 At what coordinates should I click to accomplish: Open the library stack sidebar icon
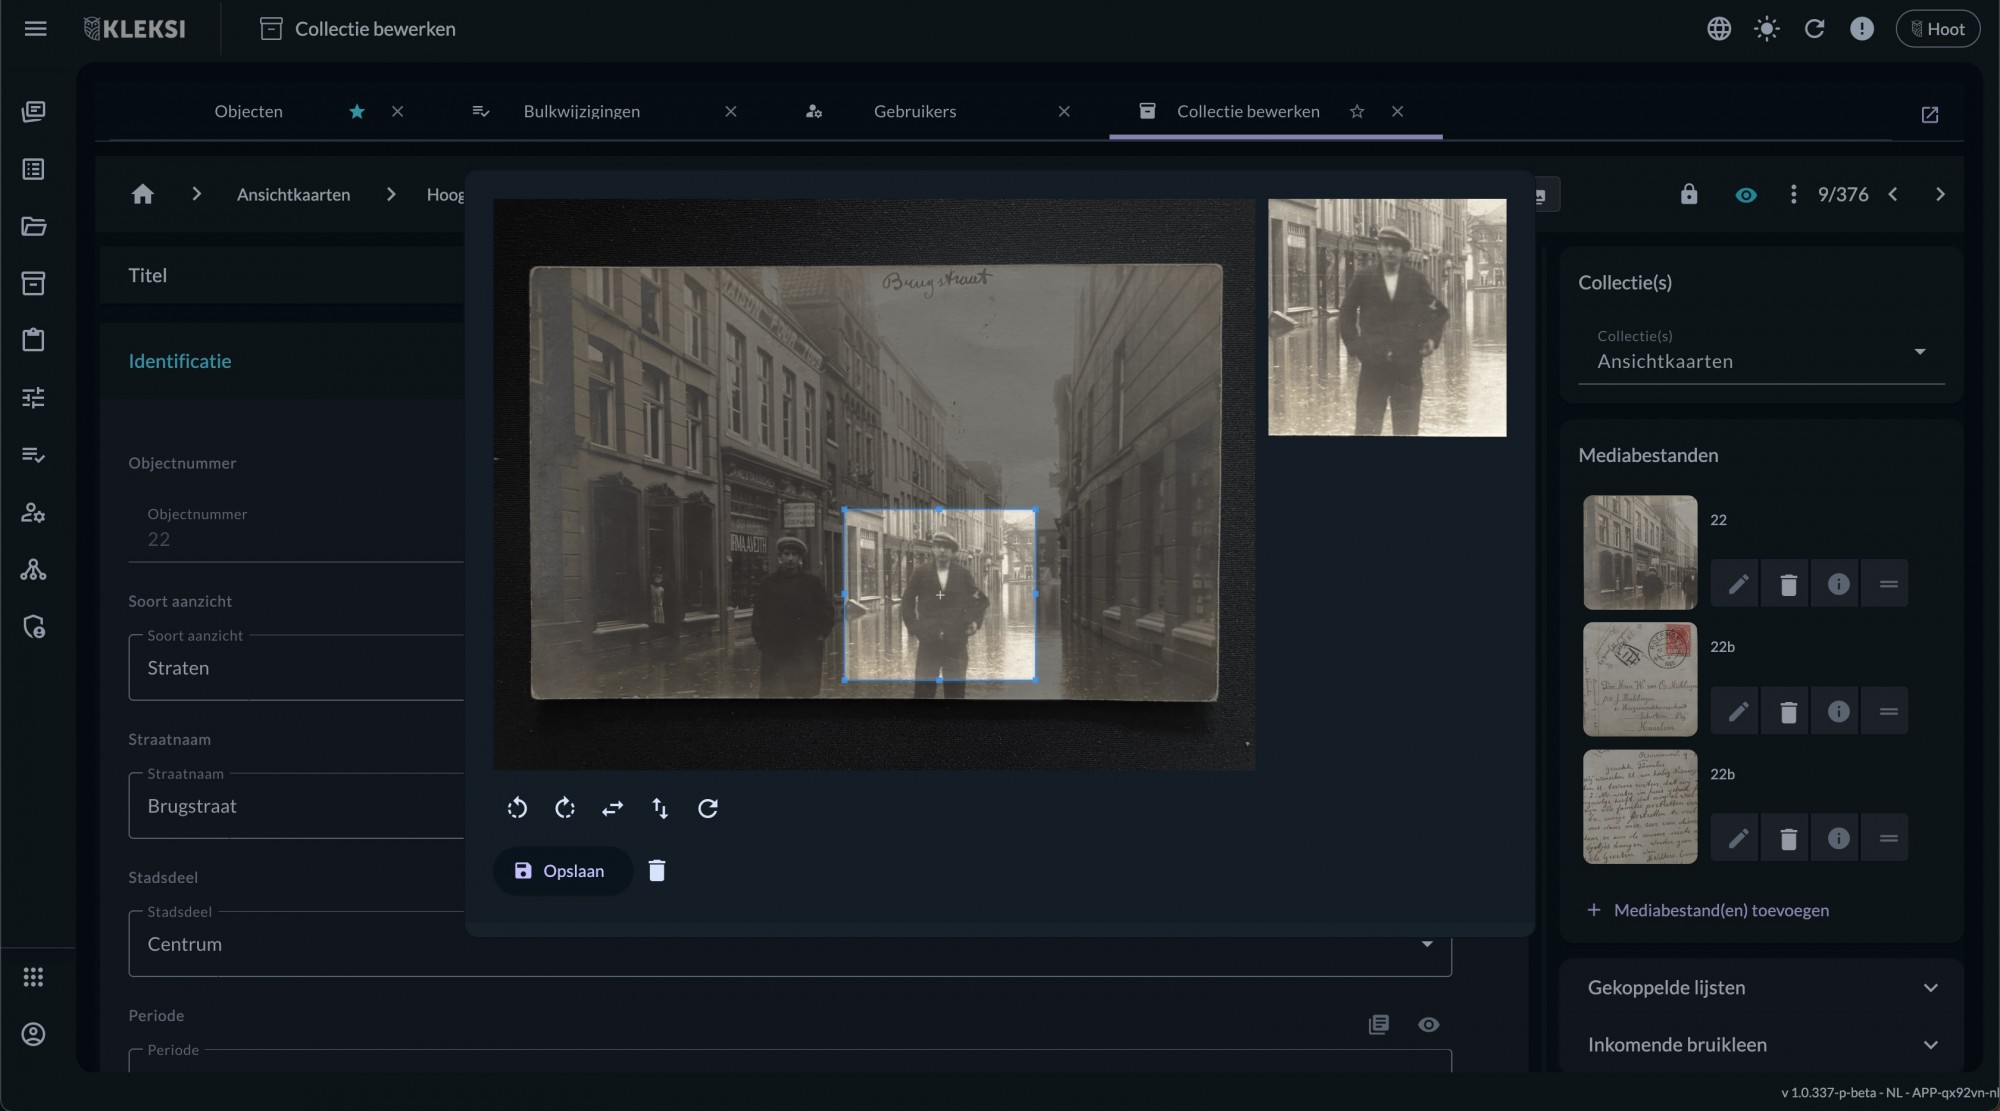tap(34, 111)
